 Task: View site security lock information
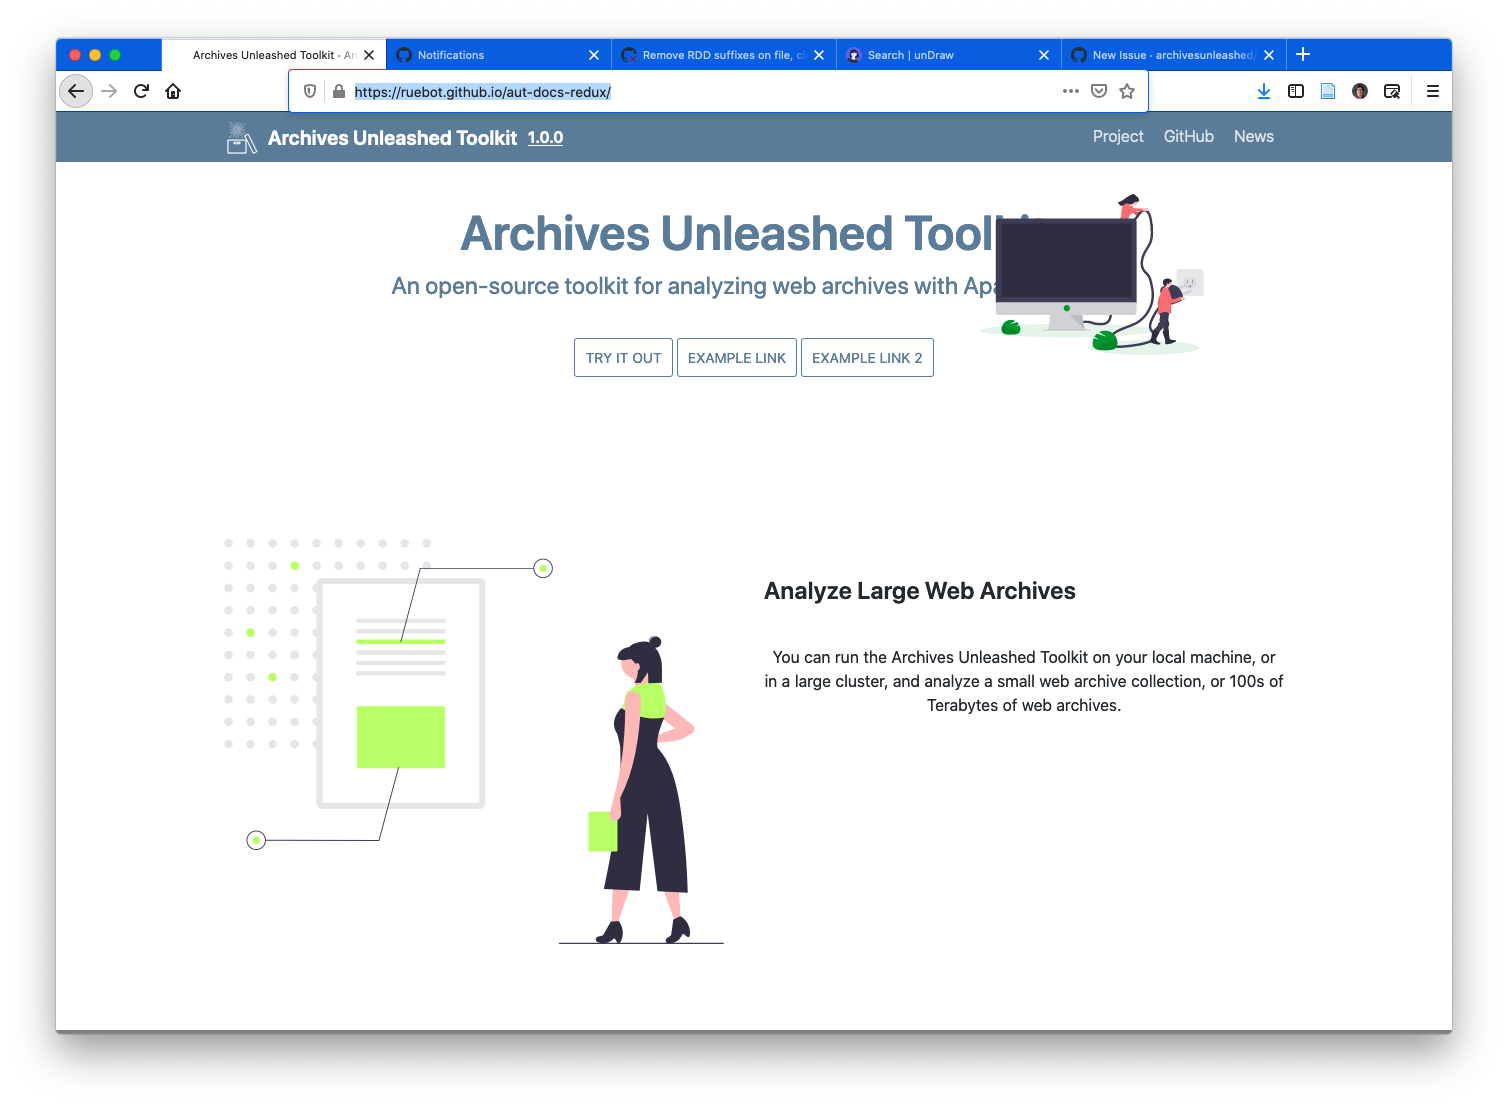click(339, 91)
